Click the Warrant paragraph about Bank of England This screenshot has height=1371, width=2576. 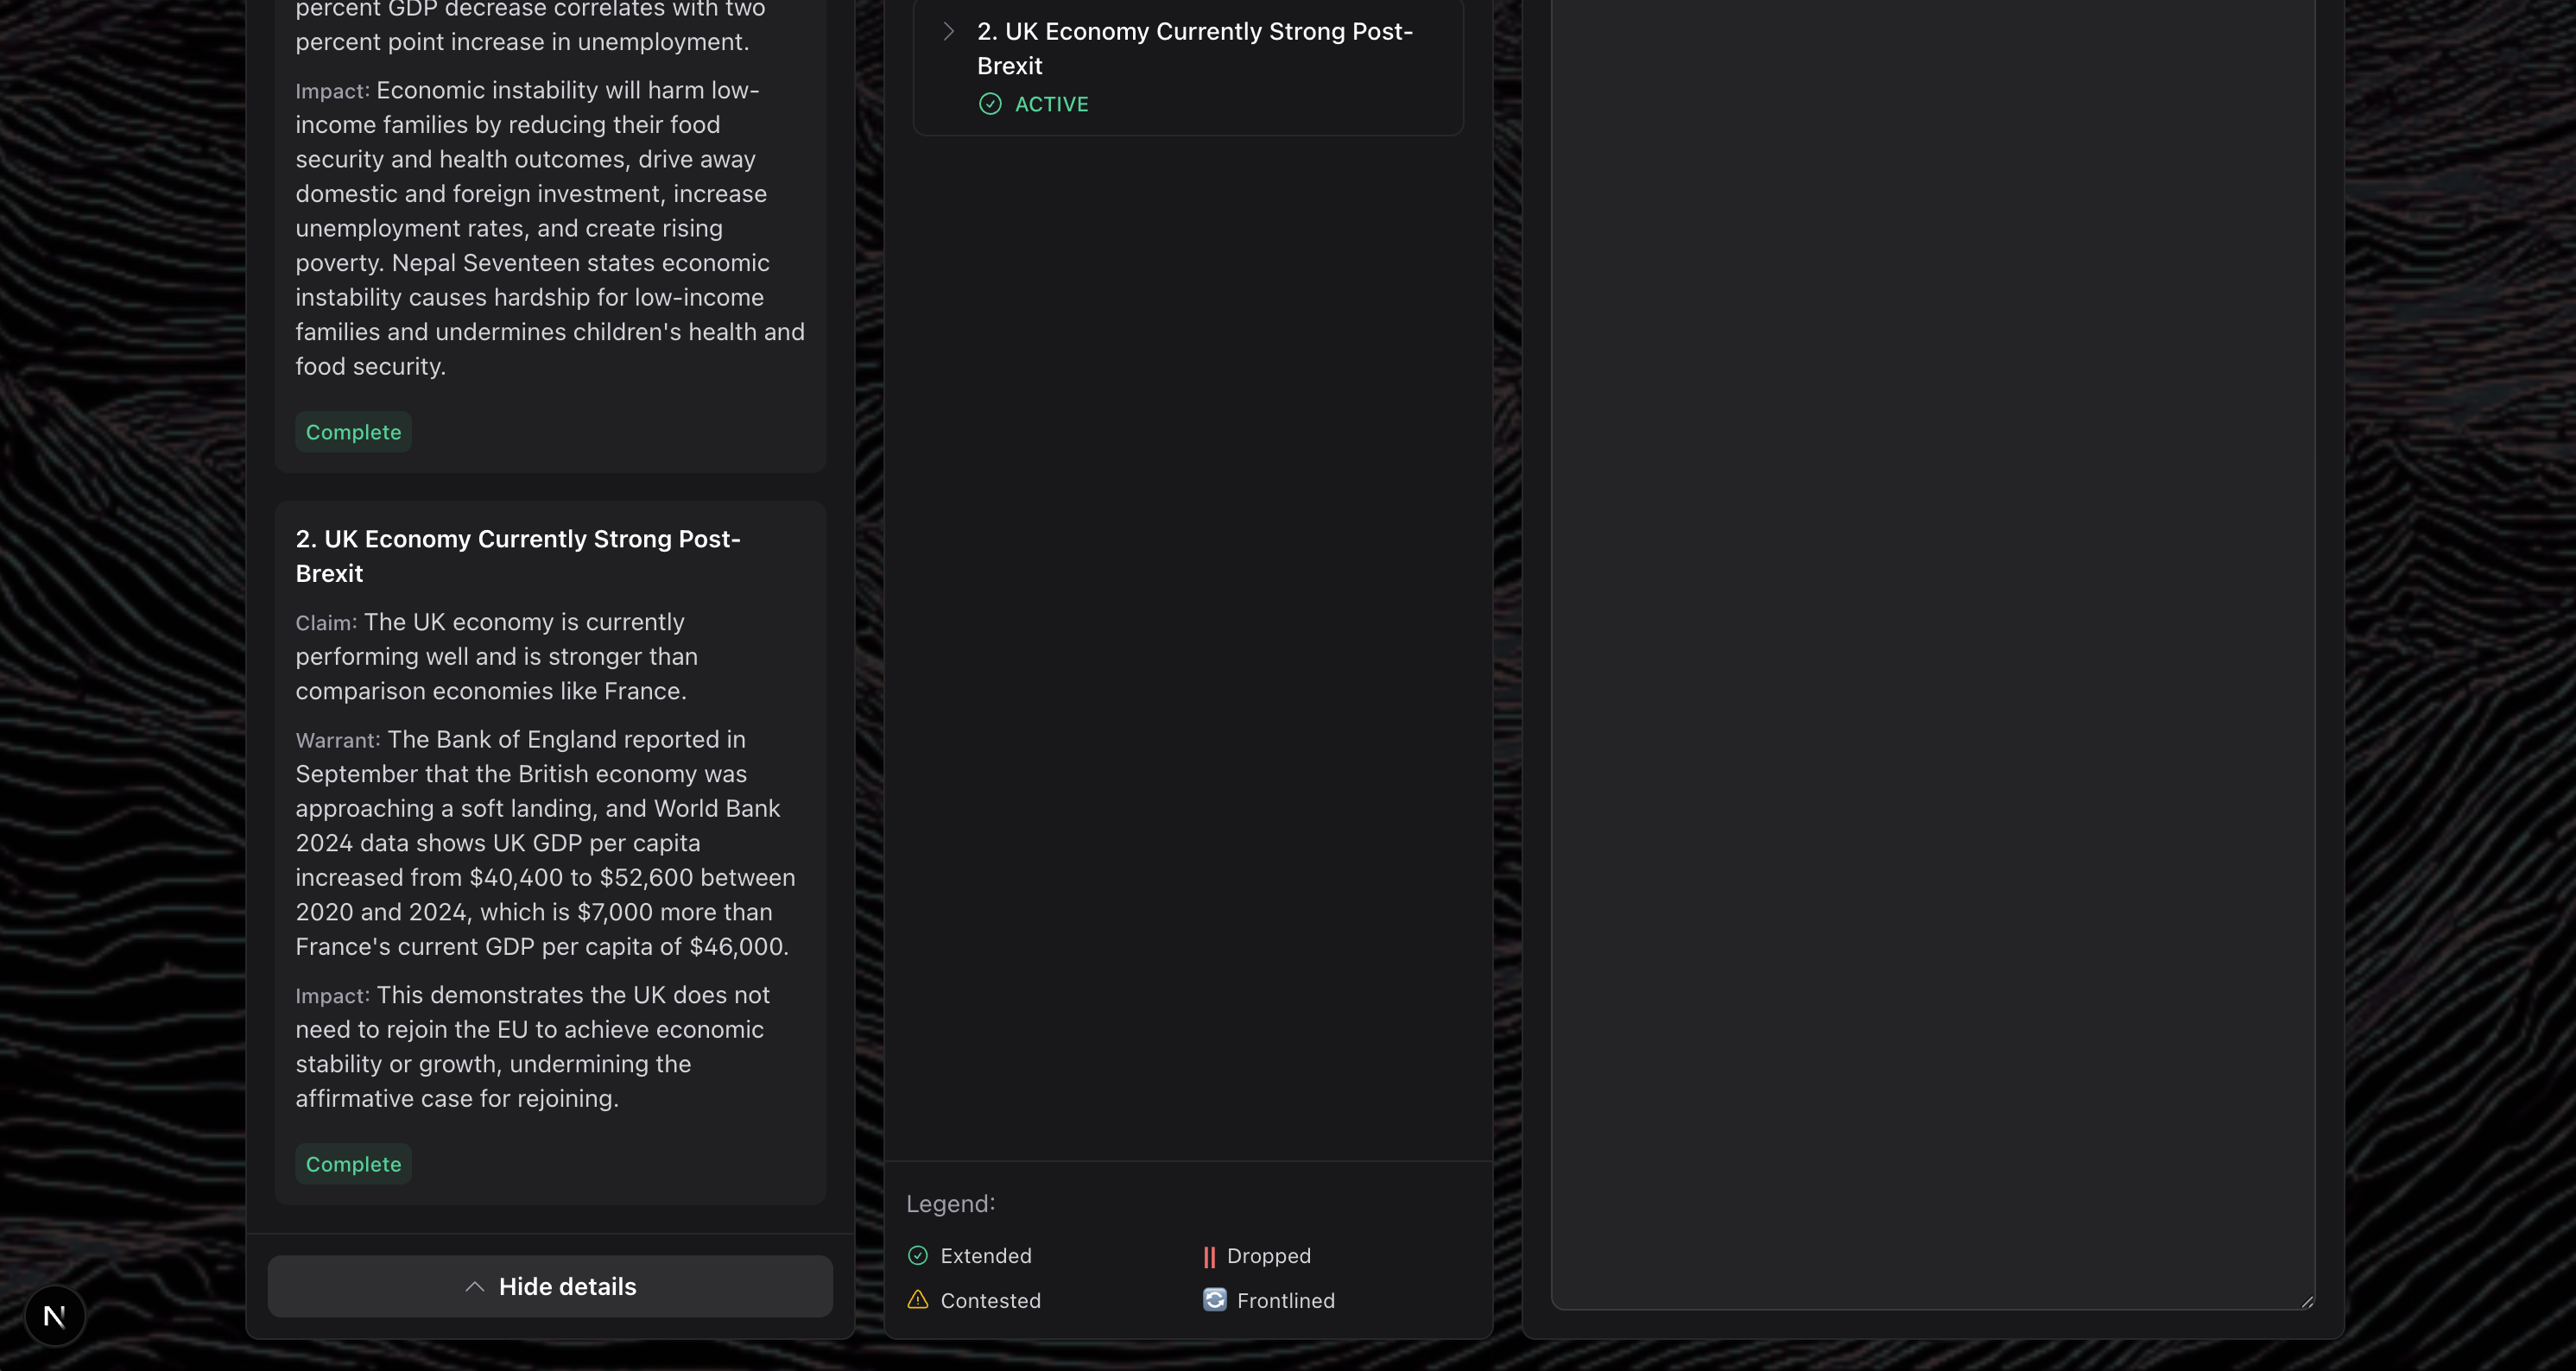tap(545, 843)
